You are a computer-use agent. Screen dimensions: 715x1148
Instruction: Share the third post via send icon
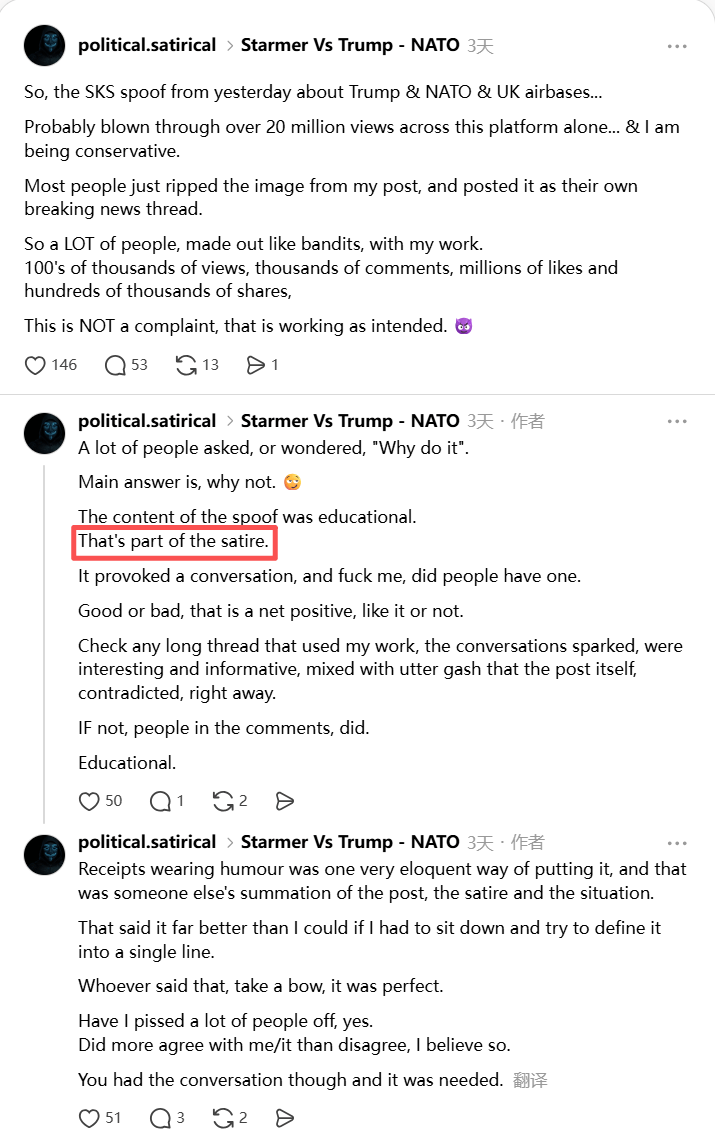coord(285,1117)
